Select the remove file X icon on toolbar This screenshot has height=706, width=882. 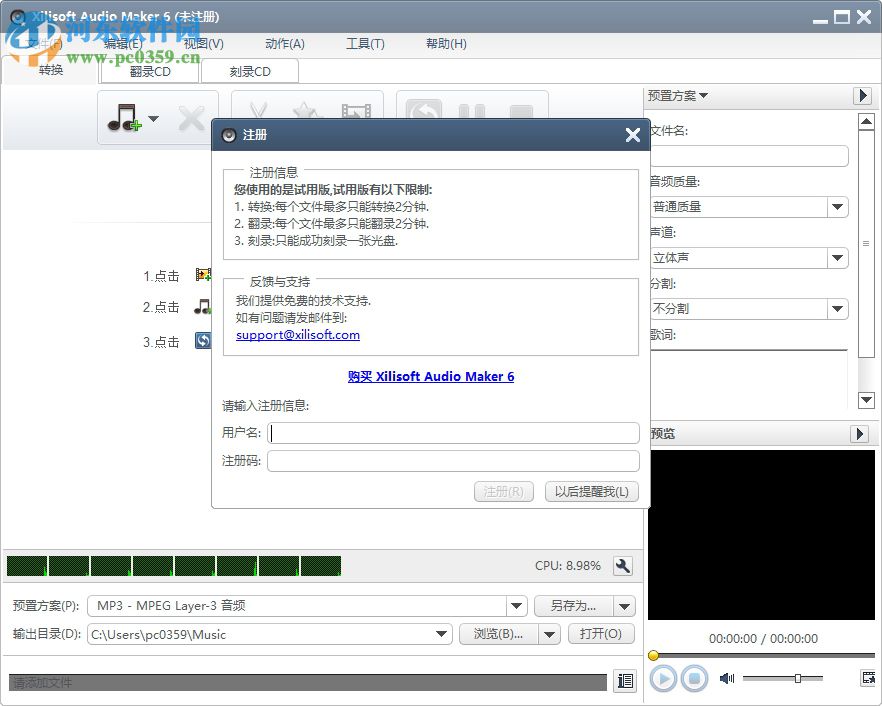(190, 118)
